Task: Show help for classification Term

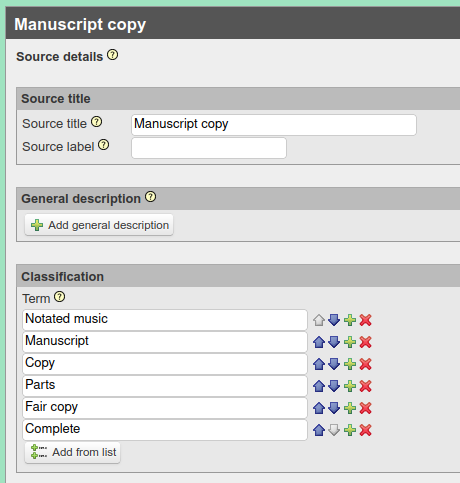Action: 60,297
